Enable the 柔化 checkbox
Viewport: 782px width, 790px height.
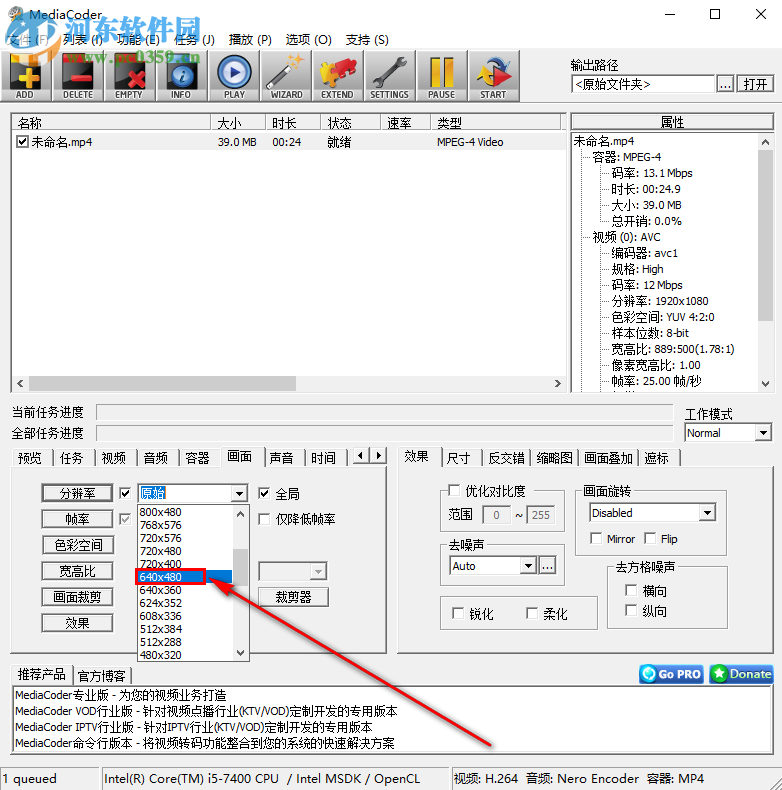532,613
